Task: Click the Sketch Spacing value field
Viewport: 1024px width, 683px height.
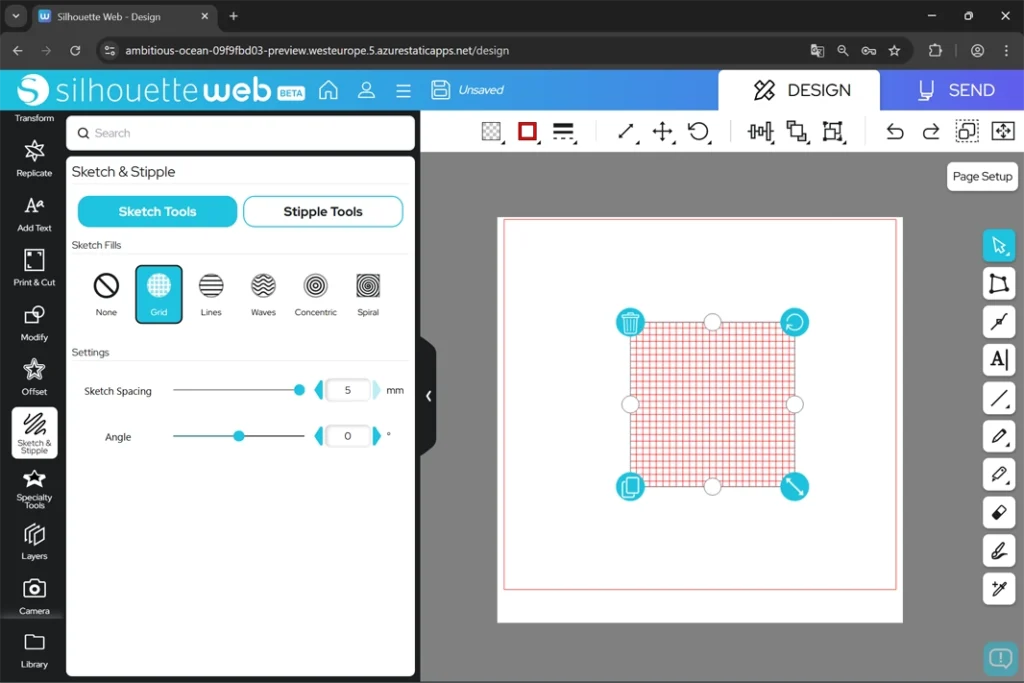Action: pos(348,390)
